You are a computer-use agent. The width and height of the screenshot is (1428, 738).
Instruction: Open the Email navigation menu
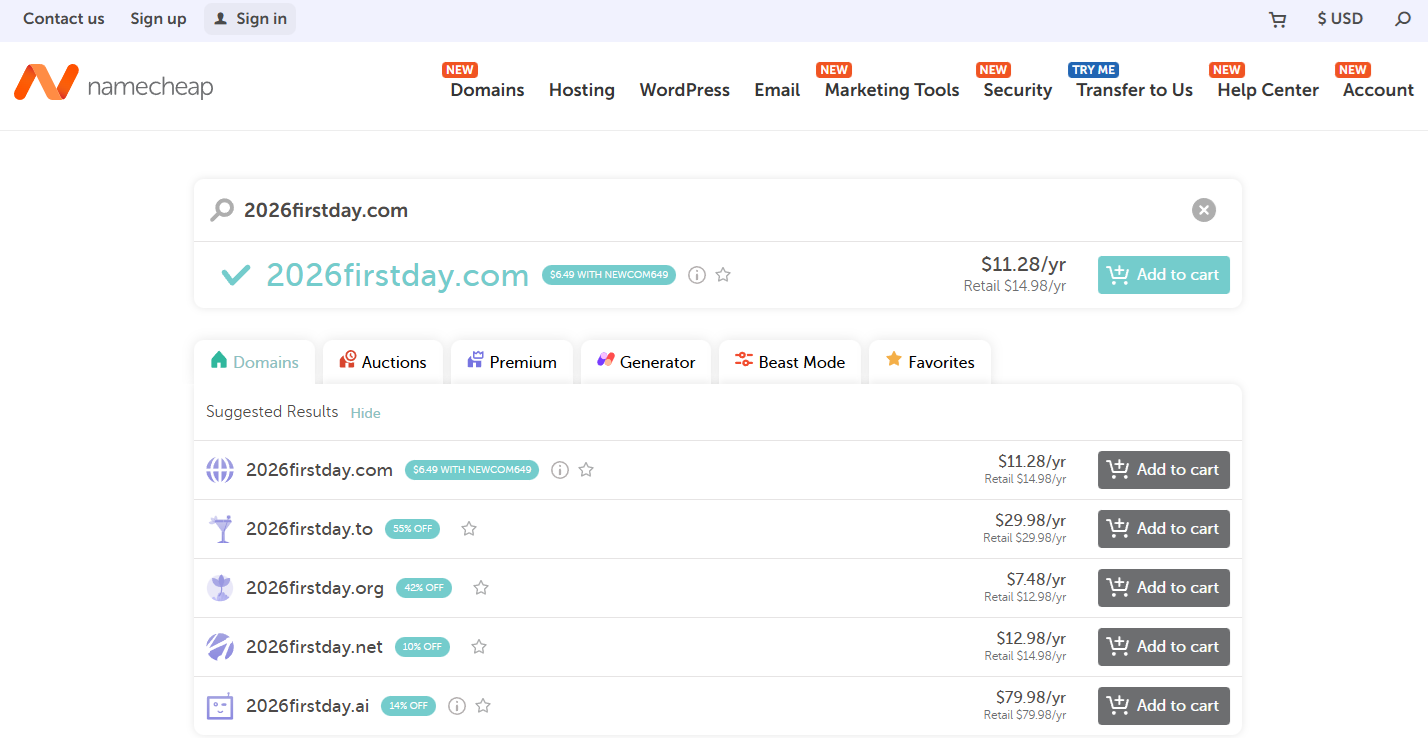click(x=777, y=90)
